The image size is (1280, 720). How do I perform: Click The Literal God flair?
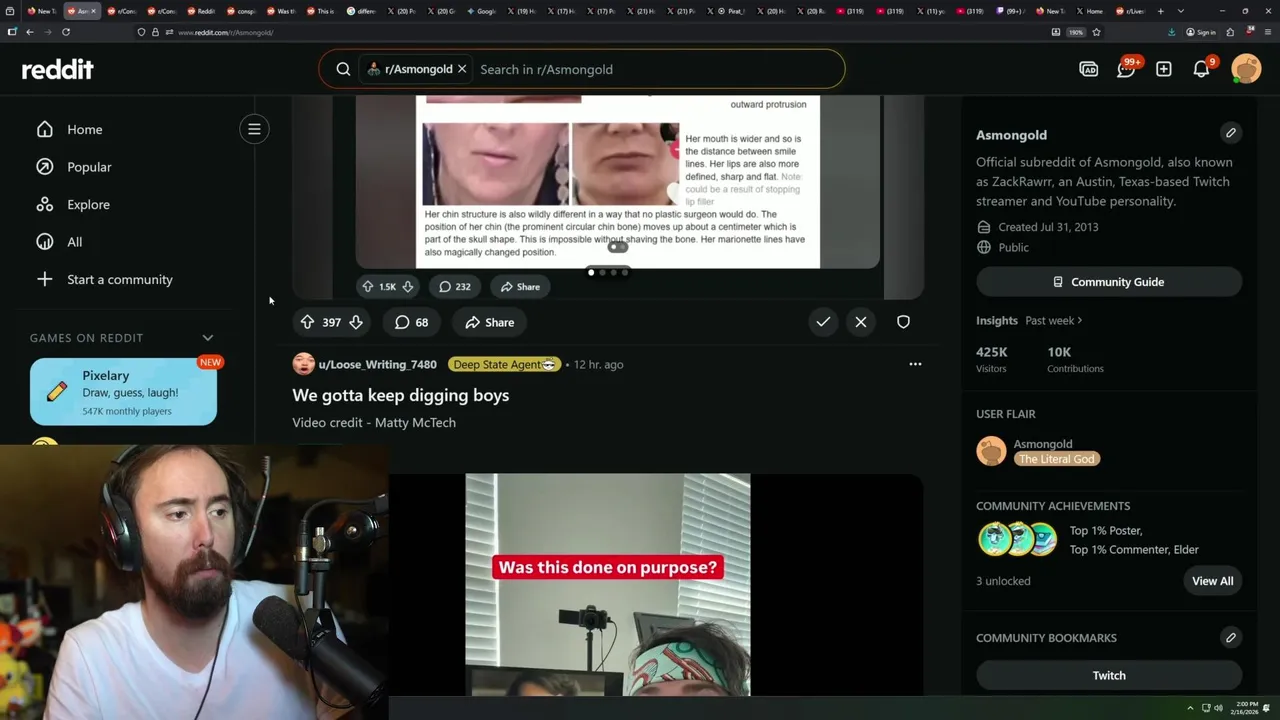1057,459
